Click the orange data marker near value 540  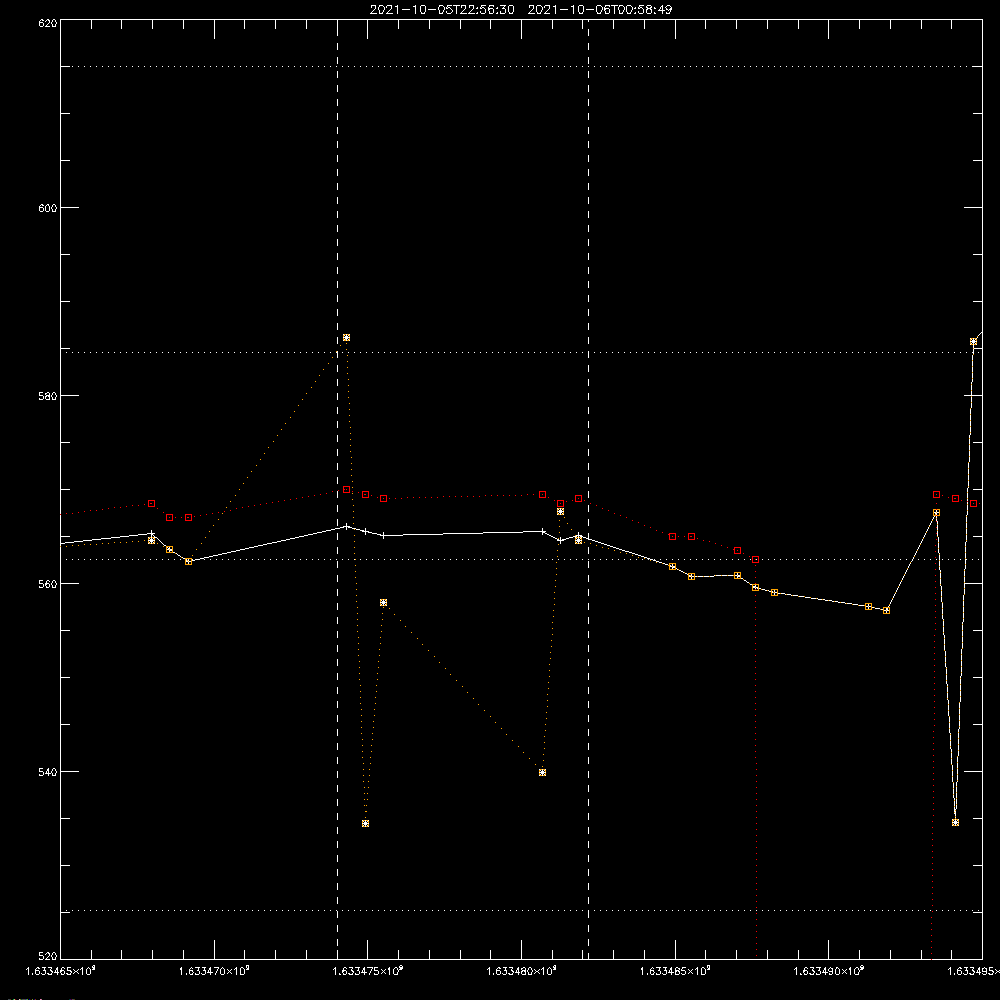point(543,772)
